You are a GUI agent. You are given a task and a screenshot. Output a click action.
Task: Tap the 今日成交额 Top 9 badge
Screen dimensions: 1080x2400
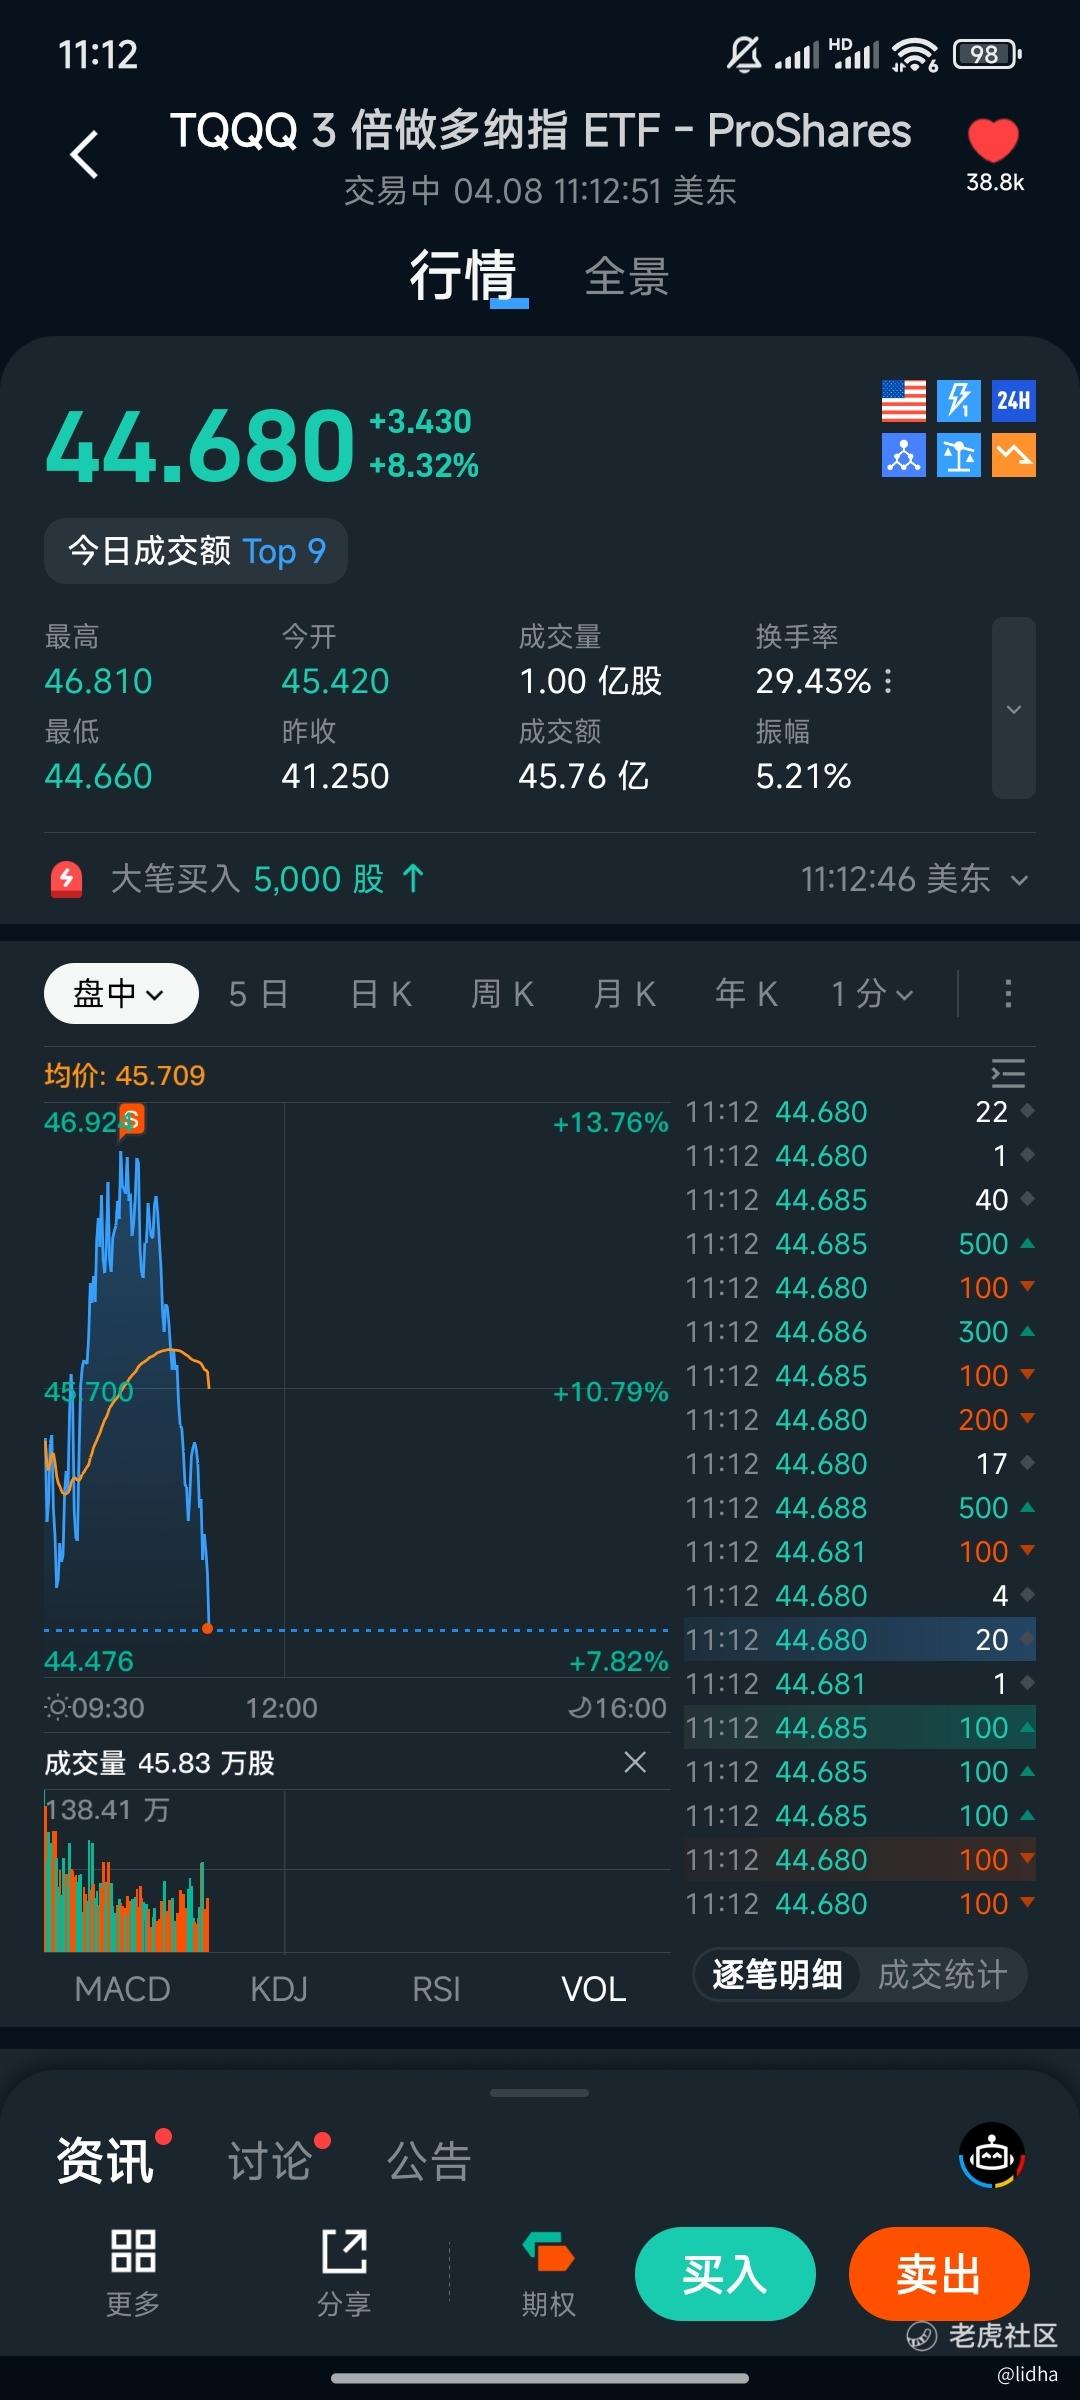(x=196, y=551)
